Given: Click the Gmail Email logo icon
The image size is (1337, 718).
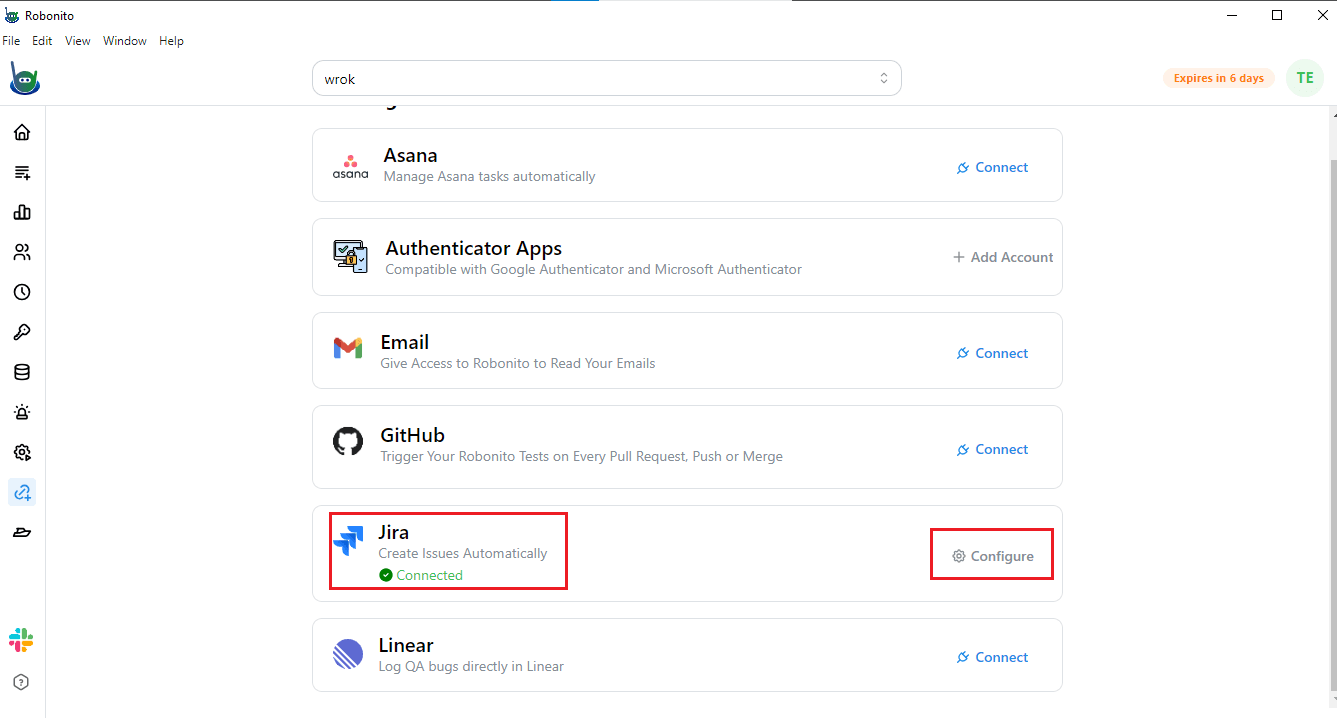Looking at the screenshot, I should coord(348,348).
